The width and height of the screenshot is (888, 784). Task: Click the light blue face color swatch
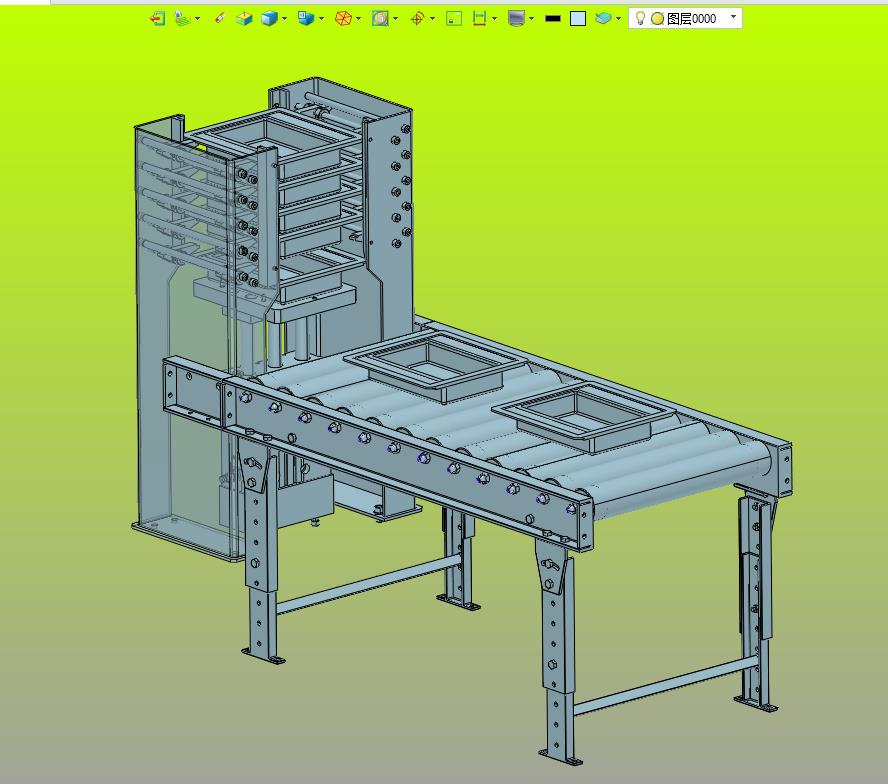578,19
